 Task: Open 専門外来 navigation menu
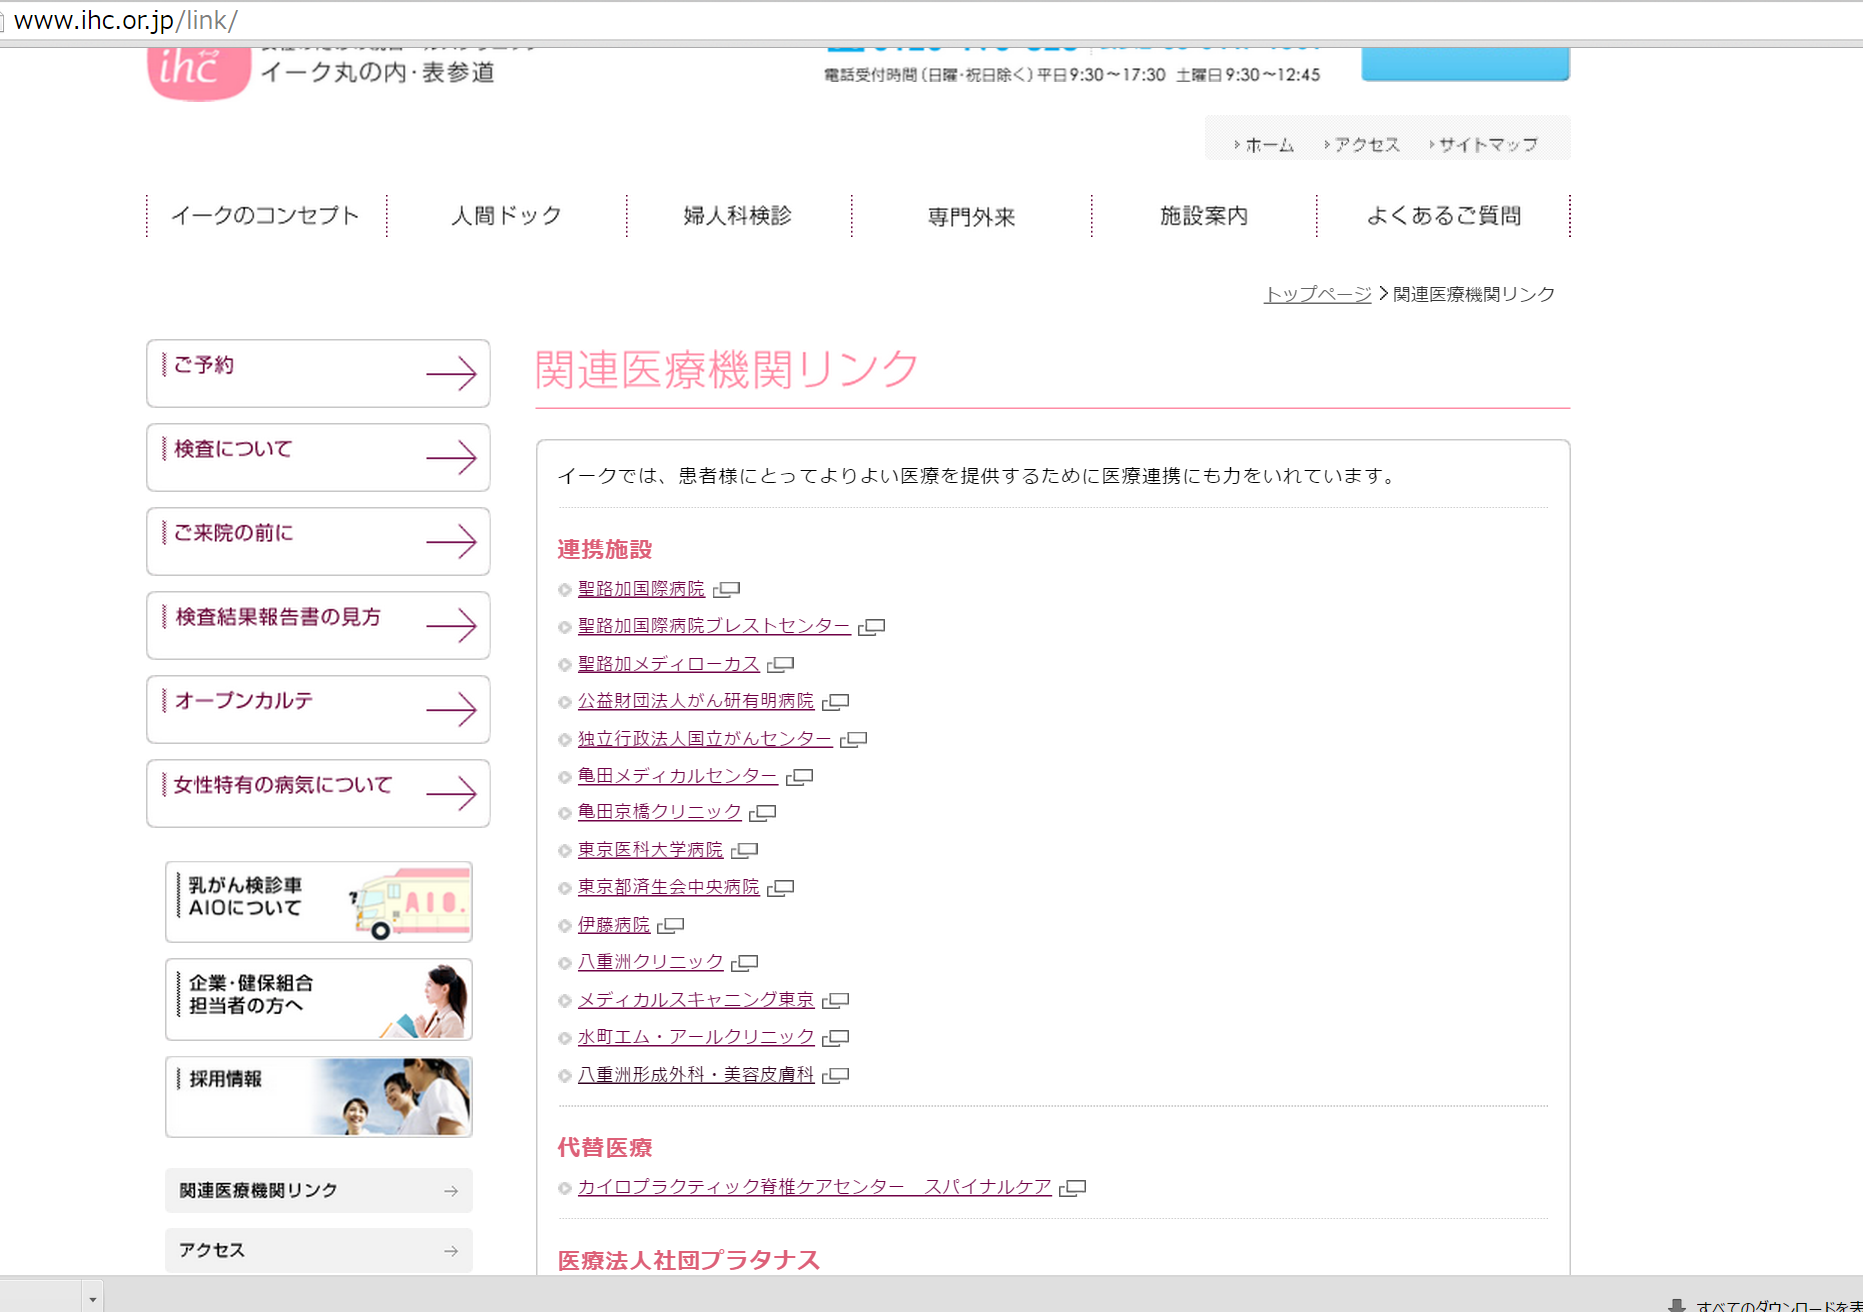(971, 216)
